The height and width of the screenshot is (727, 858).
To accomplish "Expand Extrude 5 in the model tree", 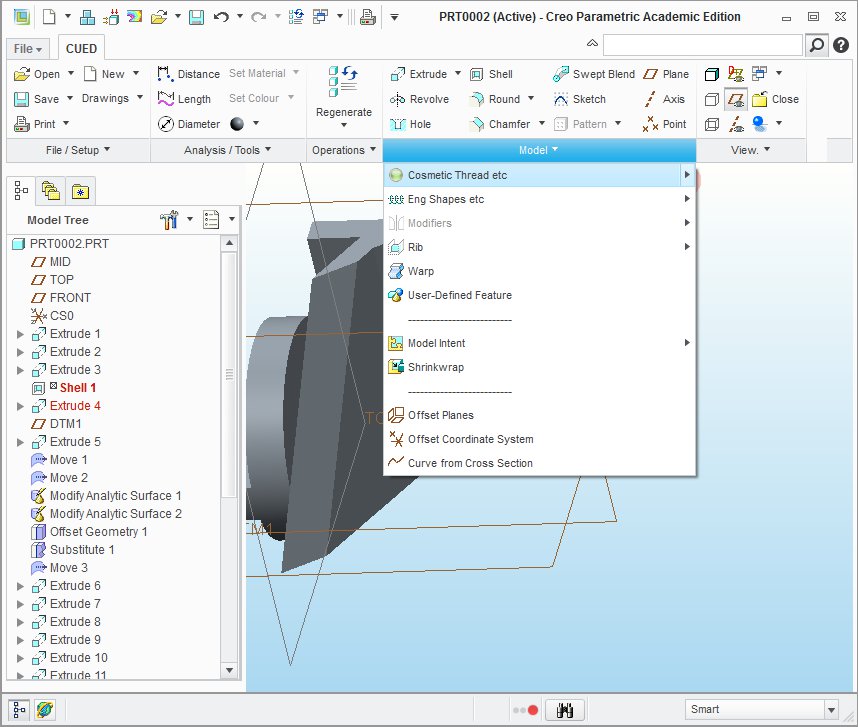I will (20, 442).
